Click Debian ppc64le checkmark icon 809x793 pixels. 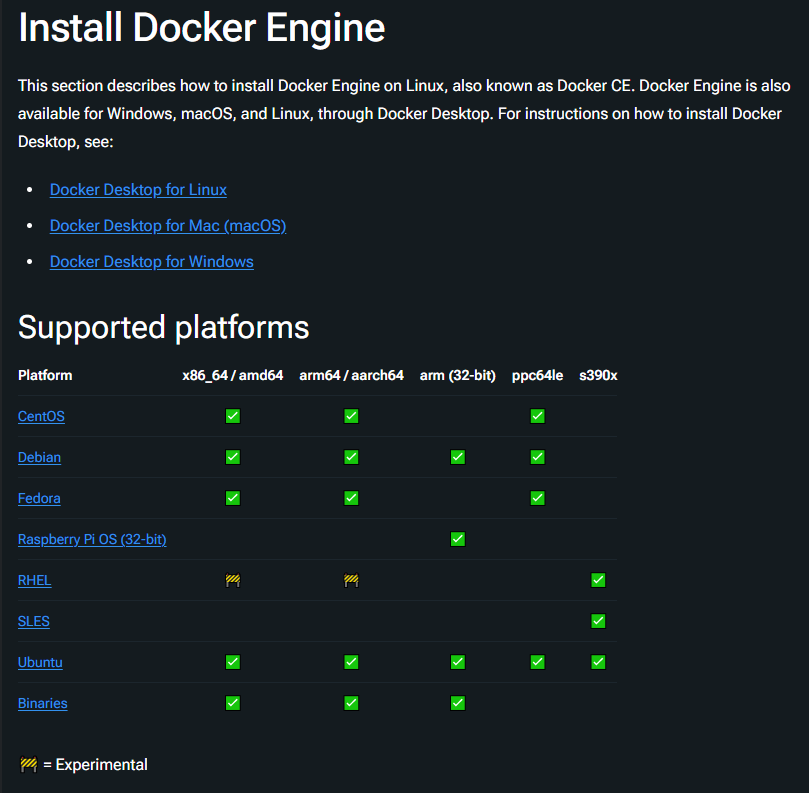tap(538, 457)
